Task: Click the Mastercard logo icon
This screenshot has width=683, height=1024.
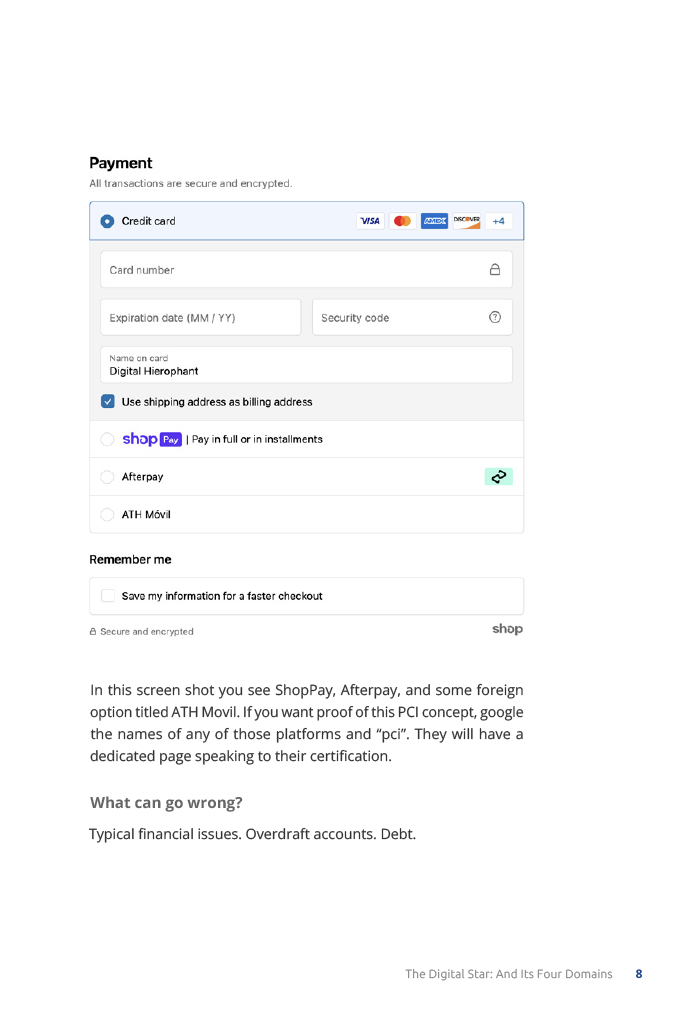Action: tap(403, 221)
